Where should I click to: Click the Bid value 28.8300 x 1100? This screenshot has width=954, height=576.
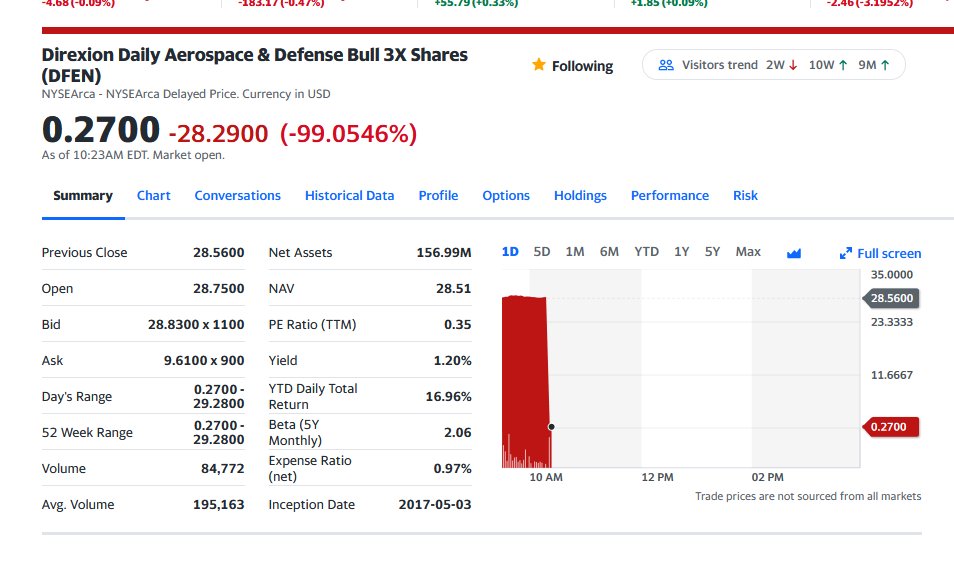tap(196, 324)
